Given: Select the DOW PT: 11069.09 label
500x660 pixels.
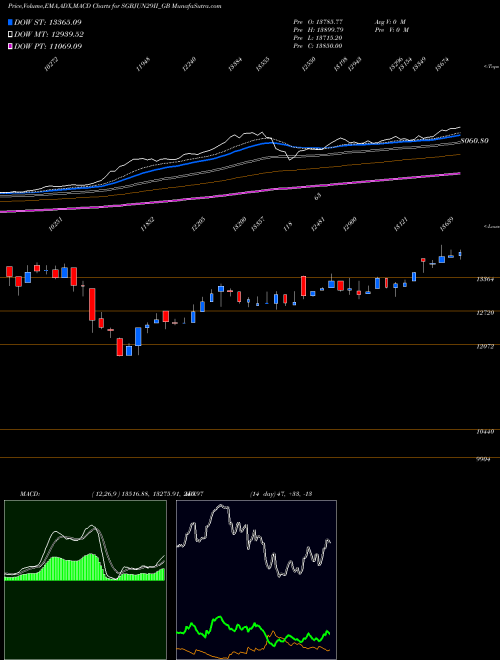Looking at the screenshot, I should click(x=48, y=46).
